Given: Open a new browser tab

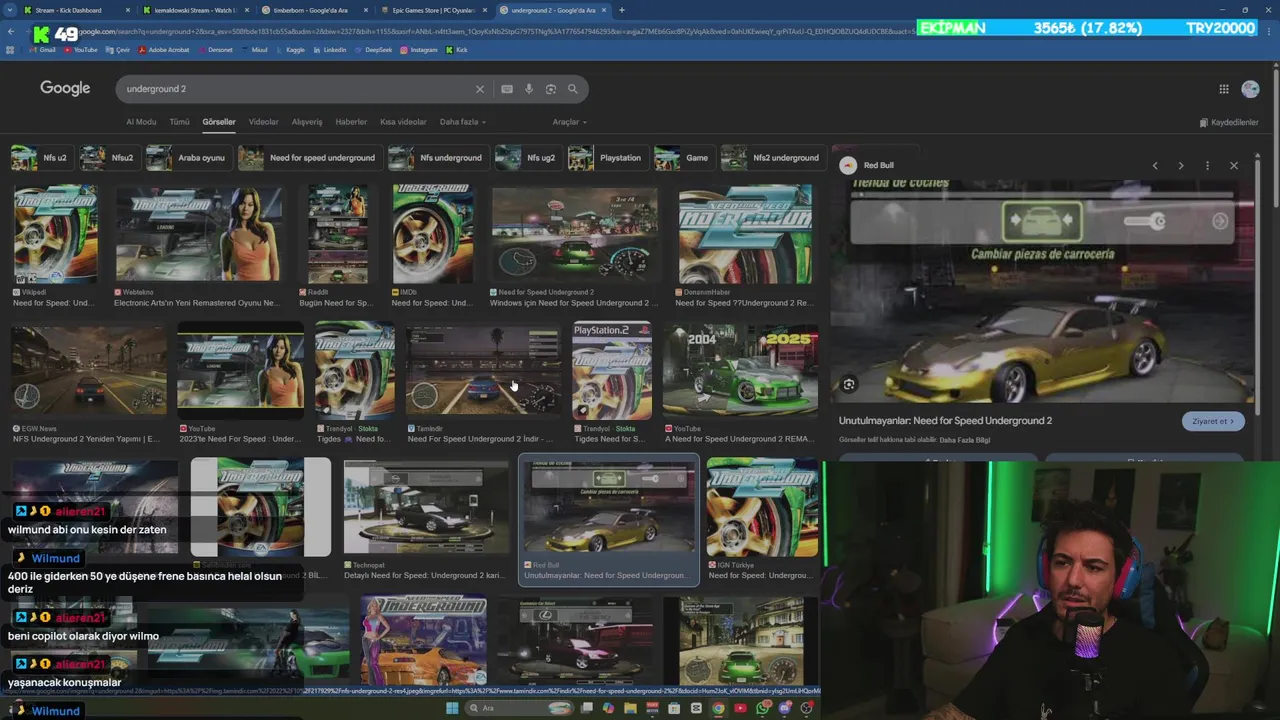Looking at the screenshot, I should tap(622, 10).
